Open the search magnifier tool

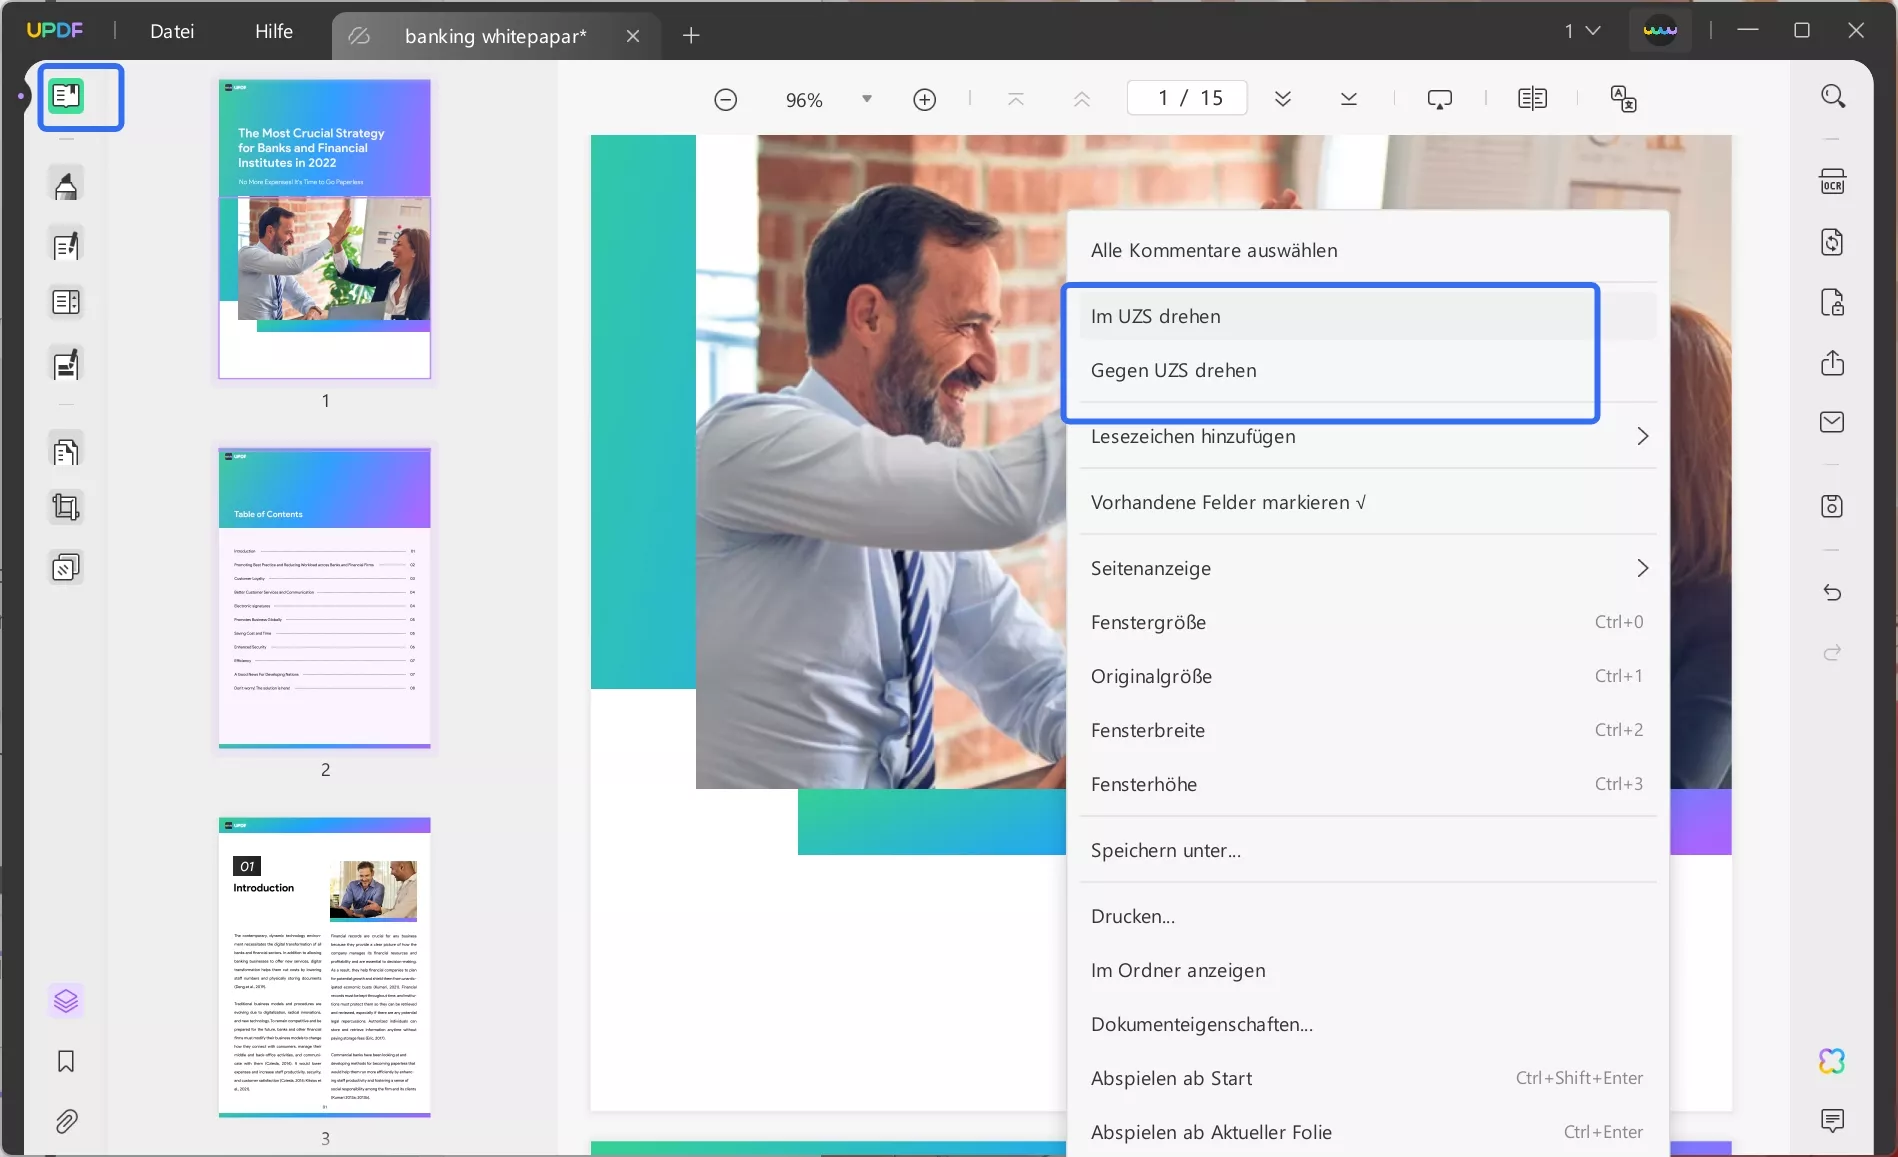pos(1833,96)
